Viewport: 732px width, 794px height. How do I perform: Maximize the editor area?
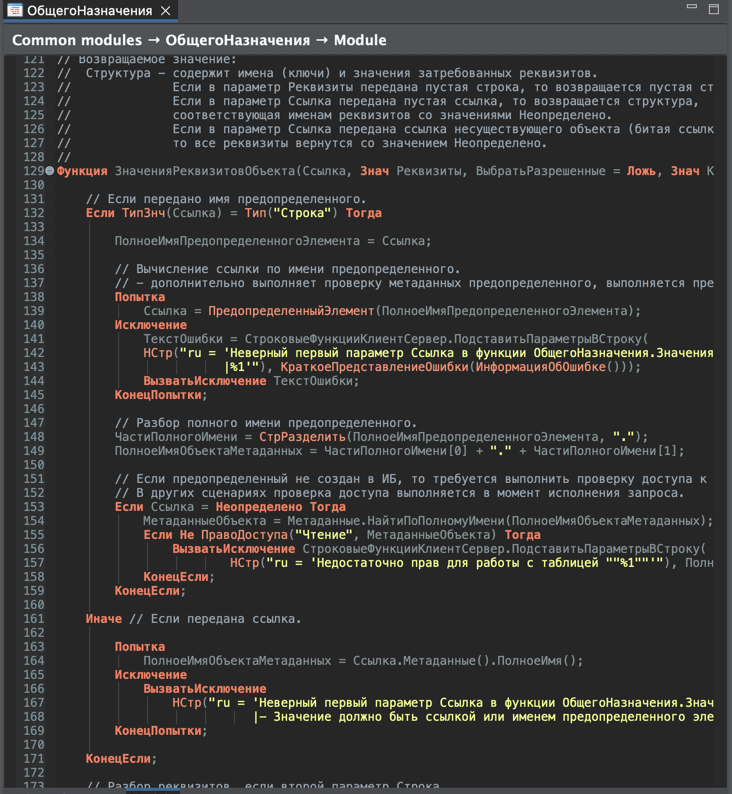[x=714, y=9]
